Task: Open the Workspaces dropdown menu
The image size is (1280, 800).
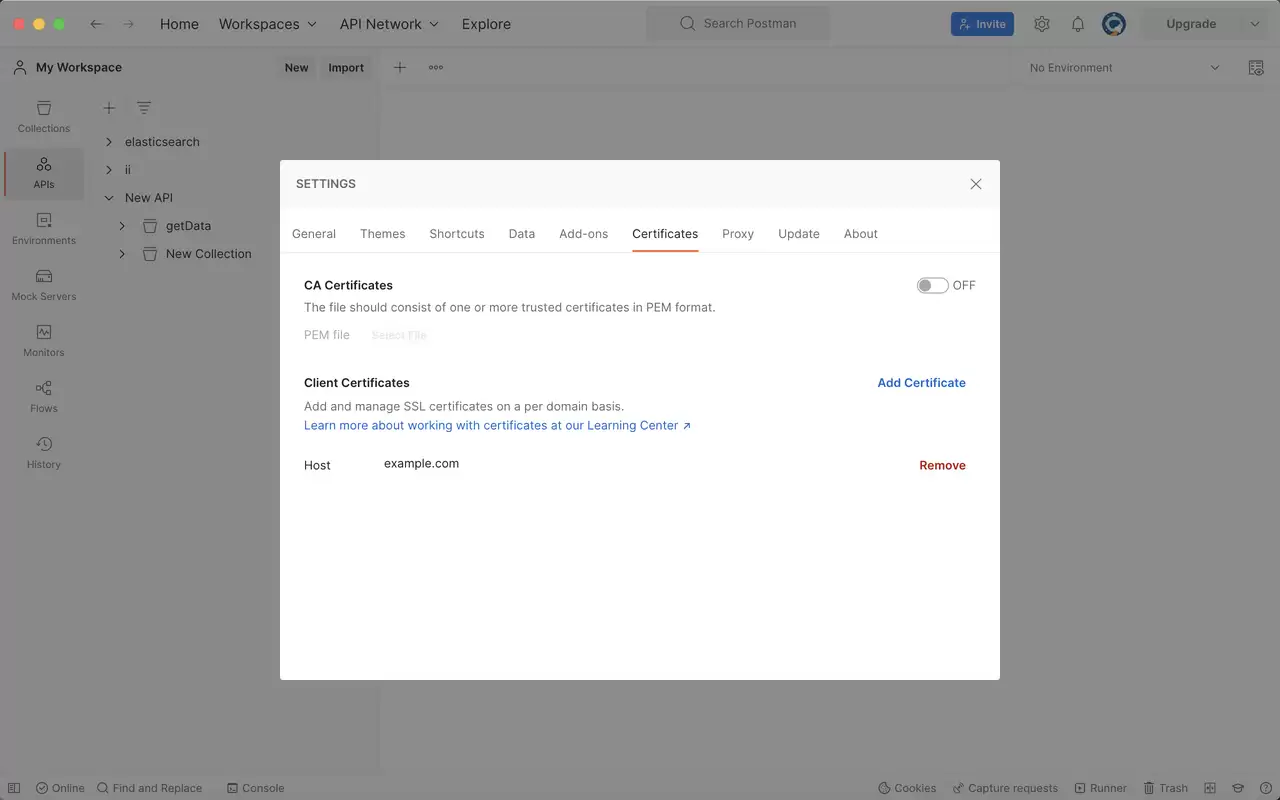Action: (x=268, y=24)
